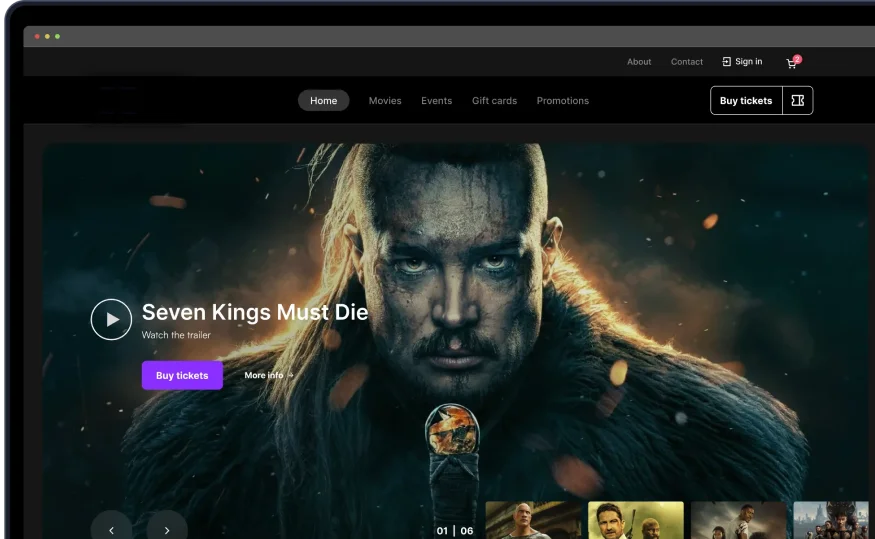This screenshot has height=539, width=875.
Task: Click the yellow window minimize dot
Action: (47, 36)
